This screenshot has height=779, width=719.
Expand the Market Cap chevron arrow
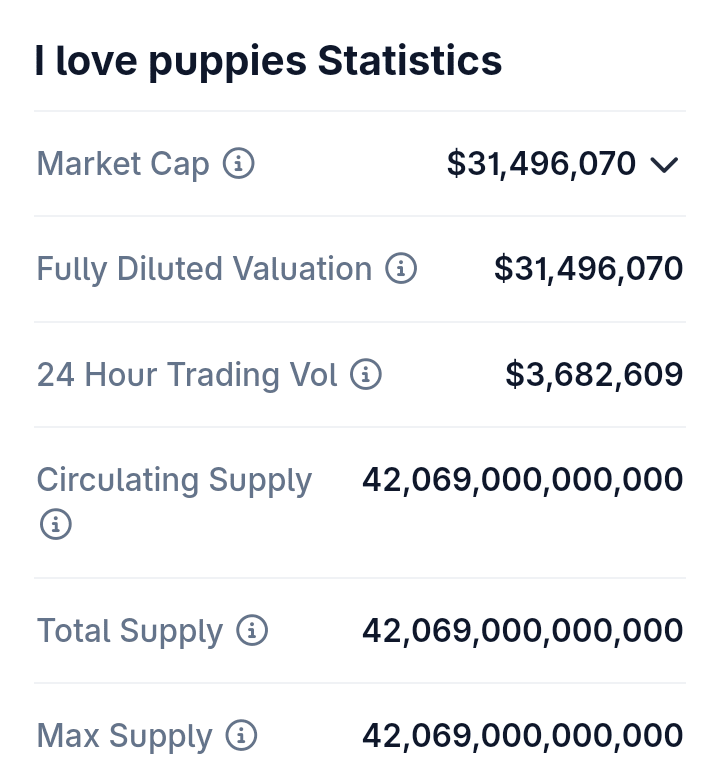click(x=664, y=164)
